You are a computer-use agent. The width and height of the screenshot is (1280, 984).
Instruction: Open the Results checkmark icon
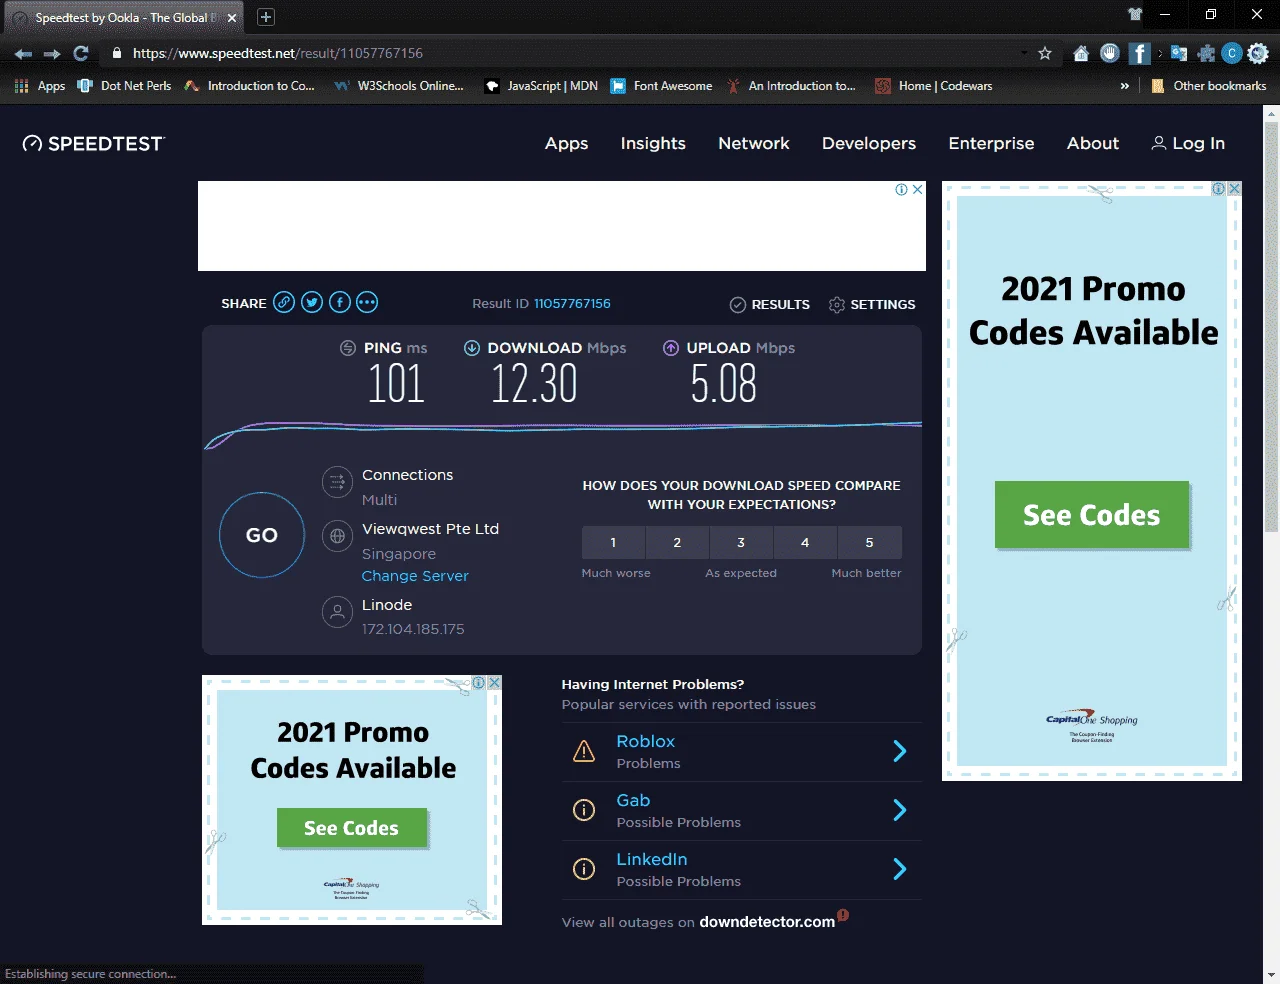coord(738,305)
